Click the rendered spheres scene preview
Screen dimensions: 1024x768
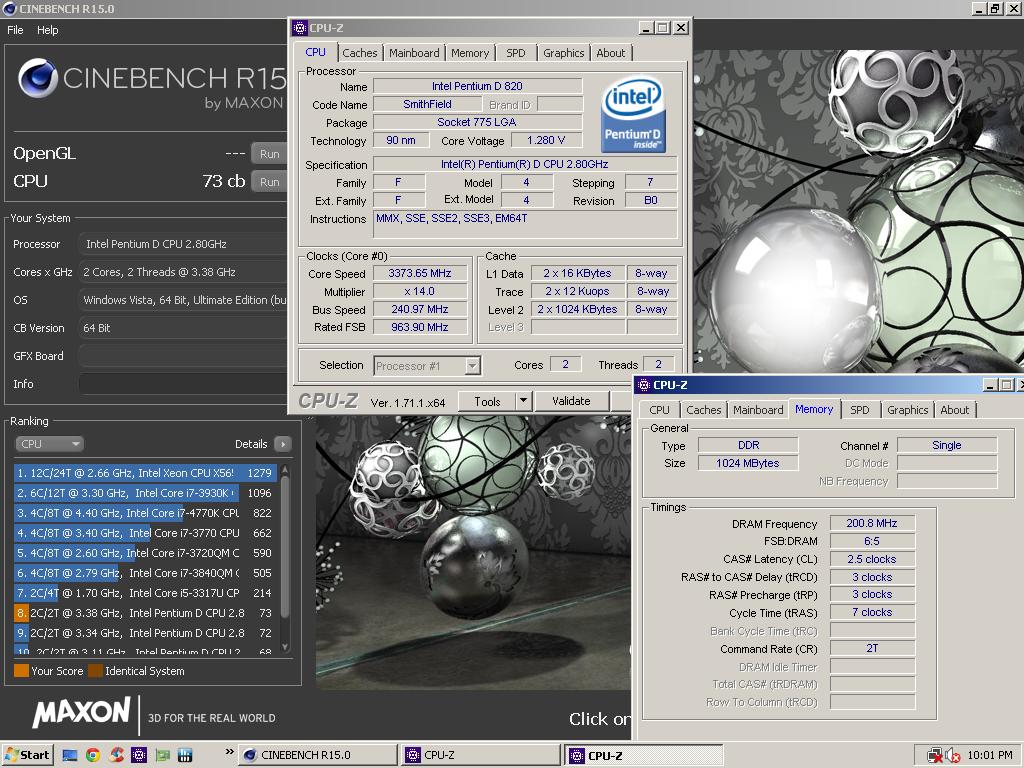tap(473, 554)
